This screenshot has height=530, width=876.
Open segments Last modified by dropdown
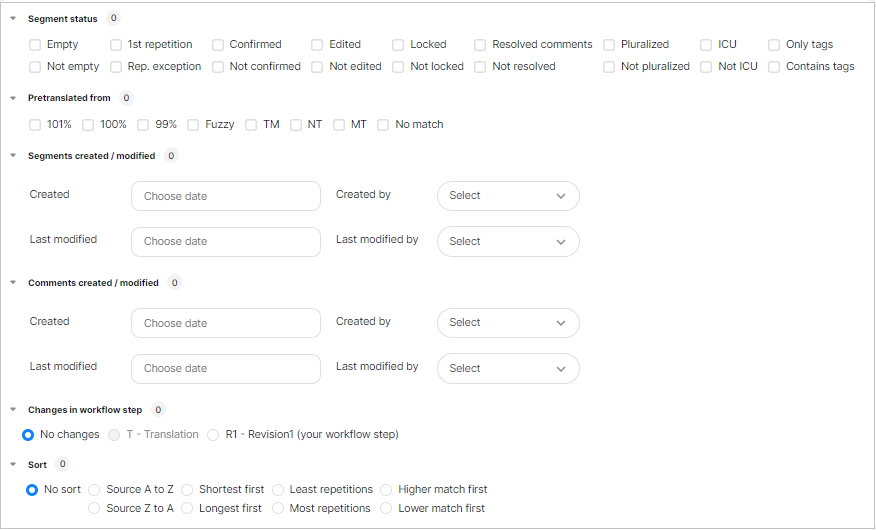[x=508, y=241]
